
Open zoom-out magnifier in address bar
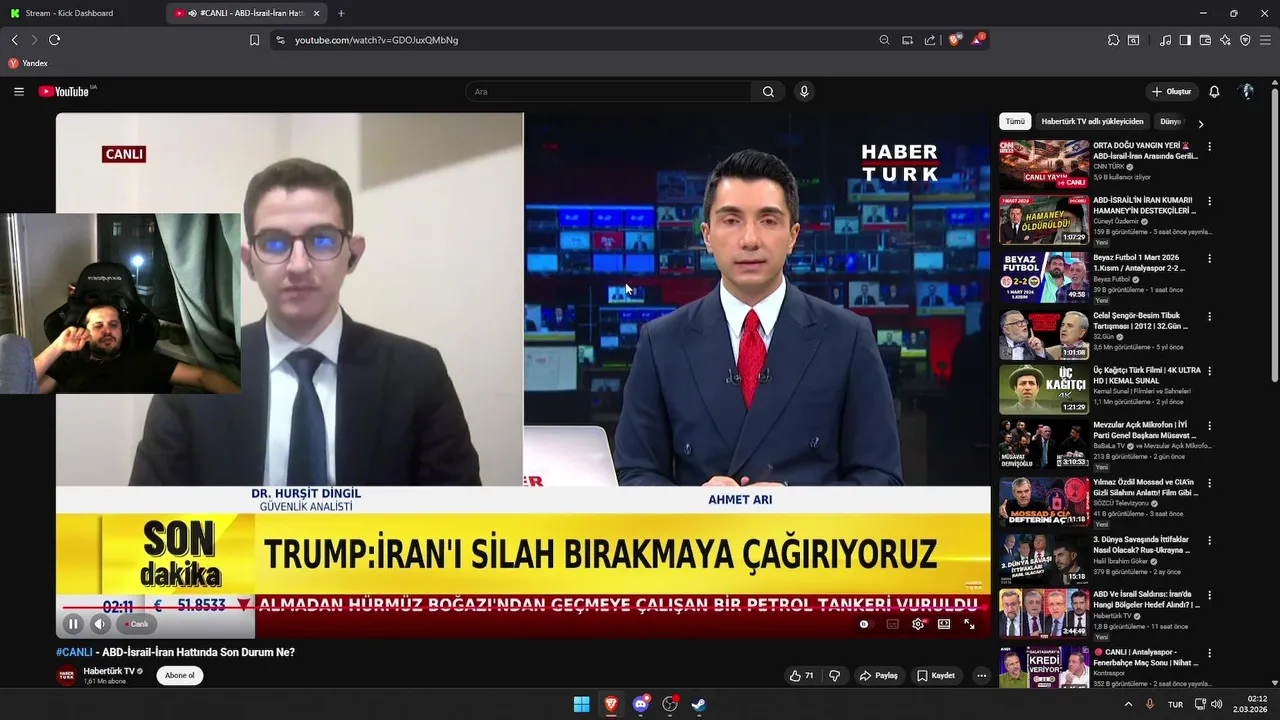[884, 40]
